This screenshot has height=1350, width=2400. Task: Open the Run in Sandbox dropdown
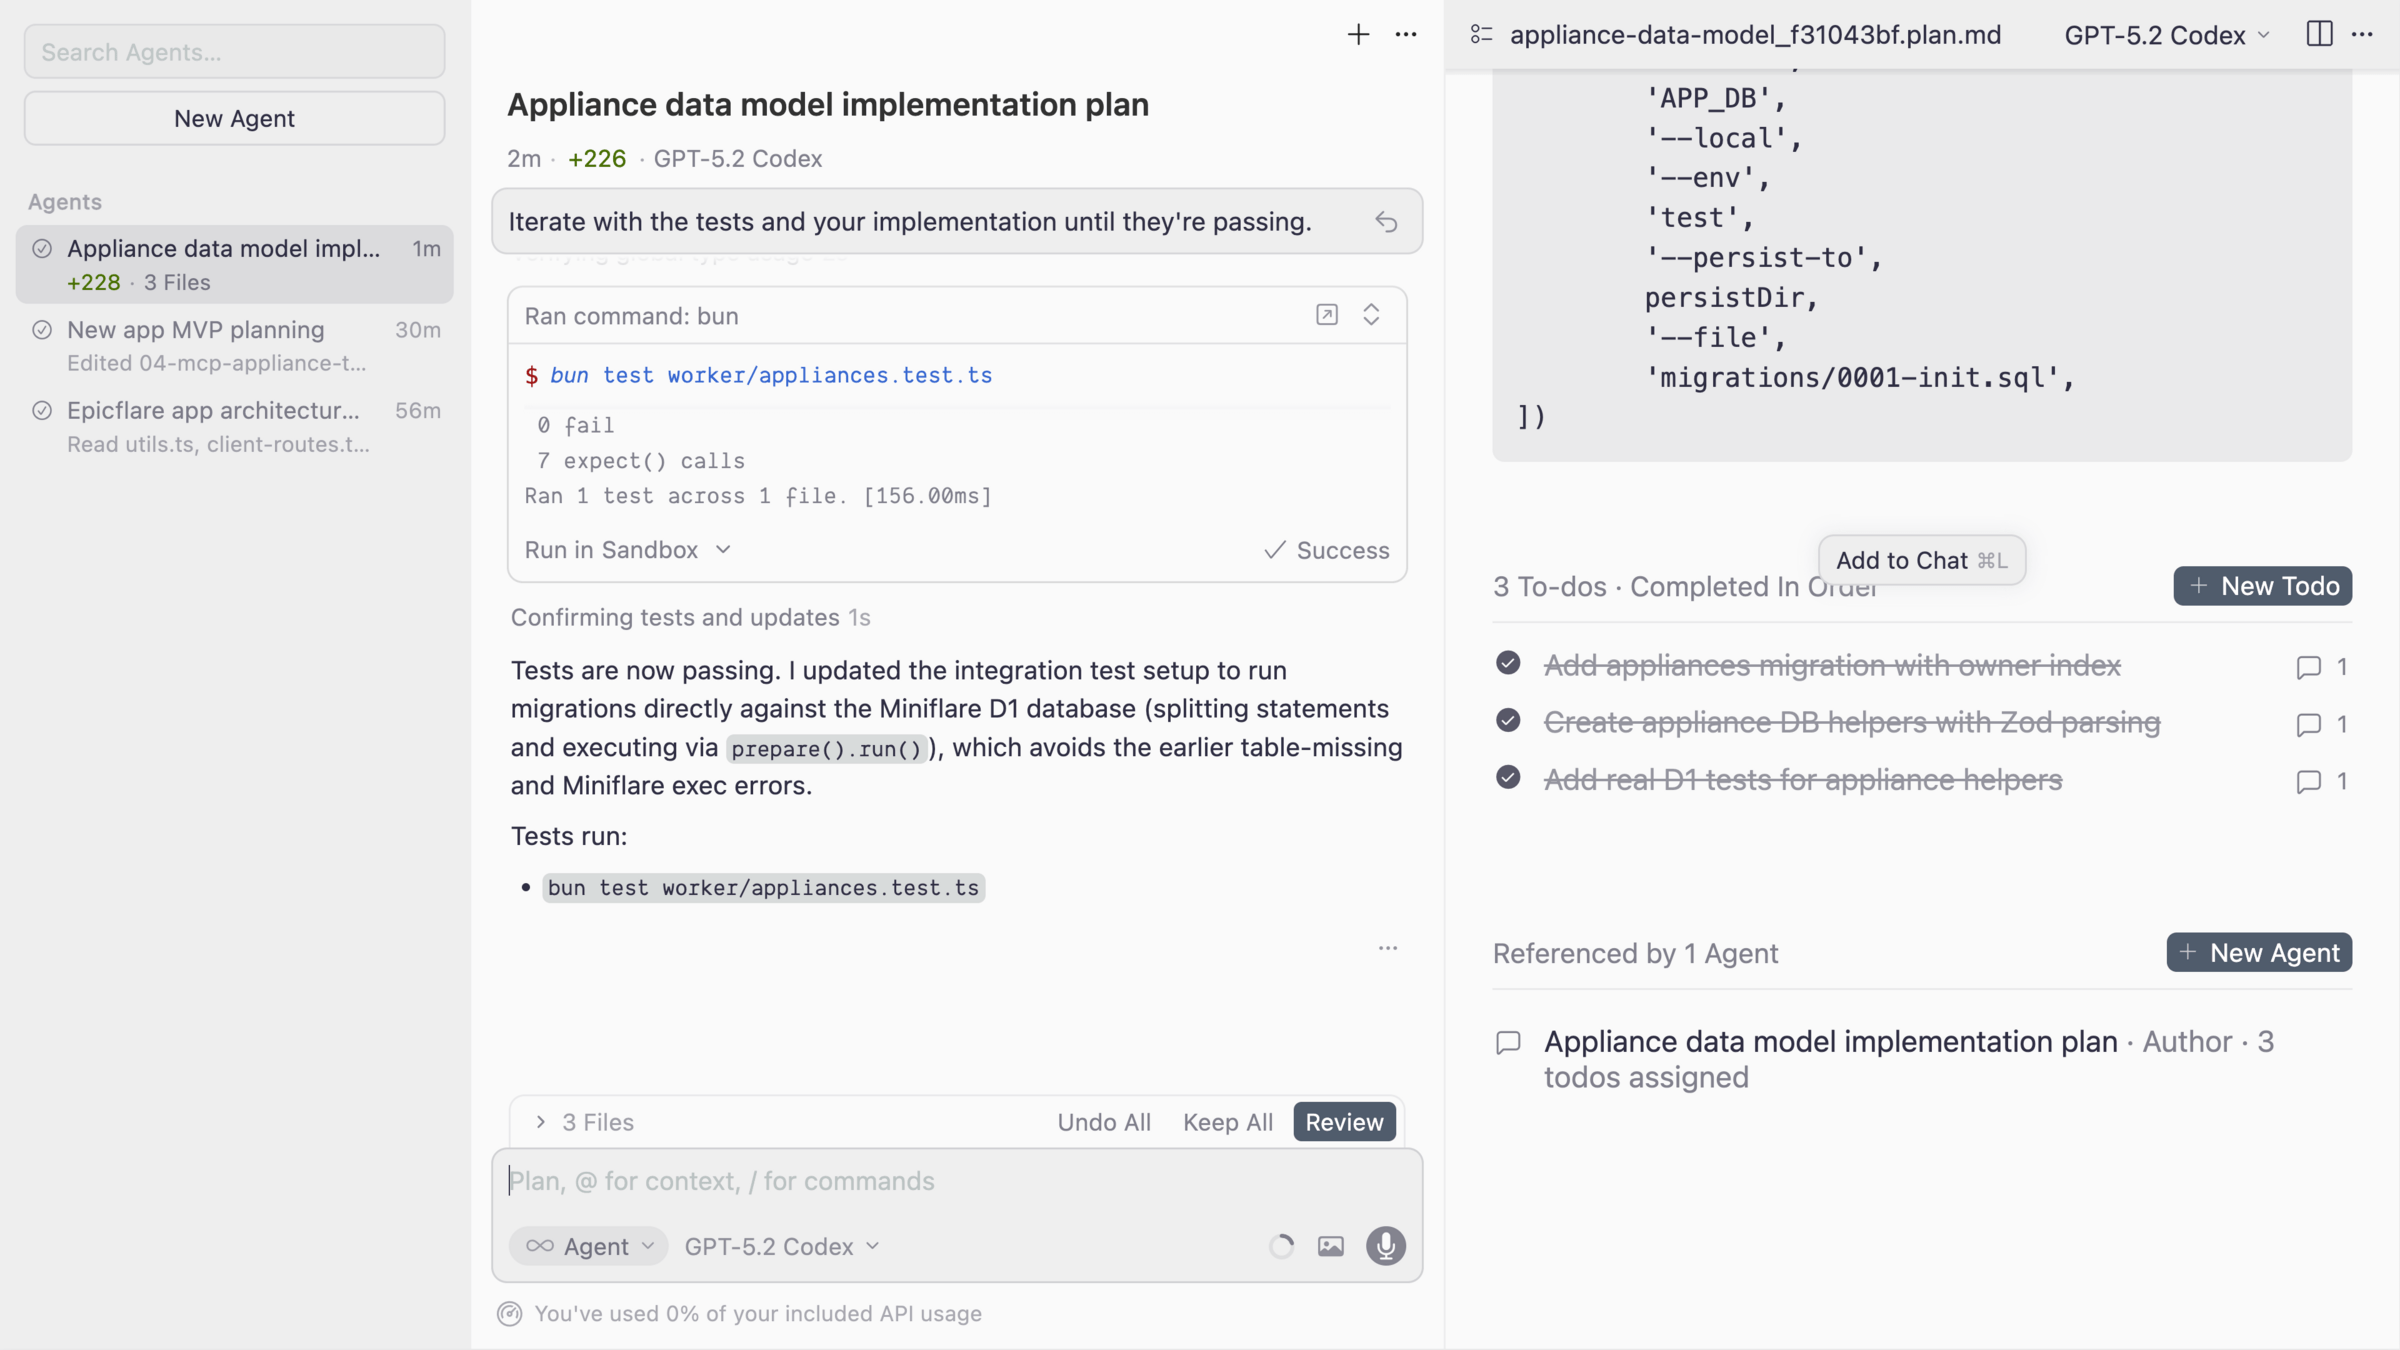tap(628, 550)
